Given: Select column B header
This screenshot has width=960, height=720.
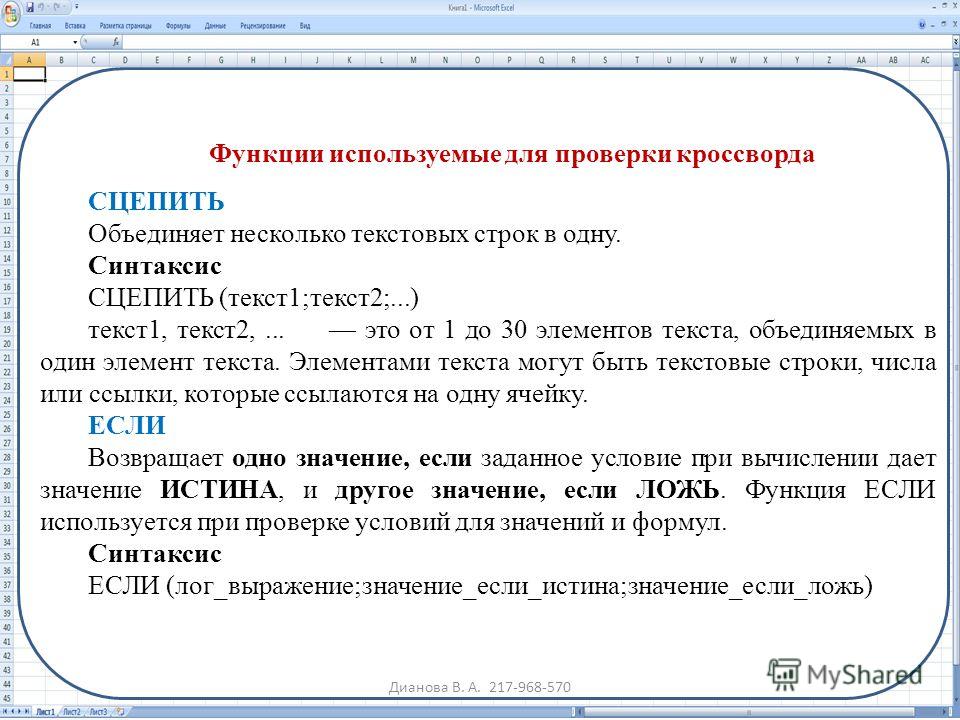Looking at the screenshot, I should (61, 60).
